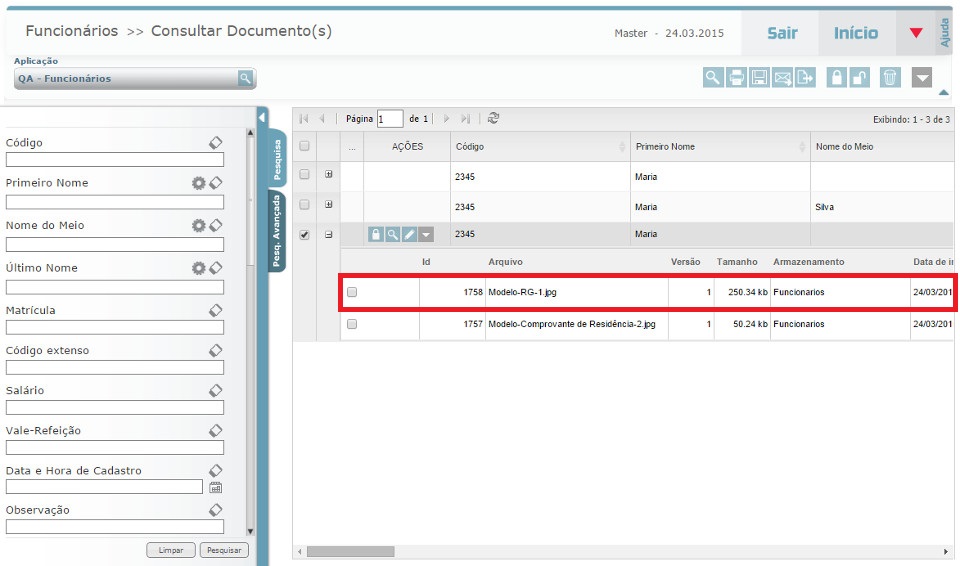Click the save (floppy disk) toolbar icon
This screenshot has height=566, width=960.
760,78
